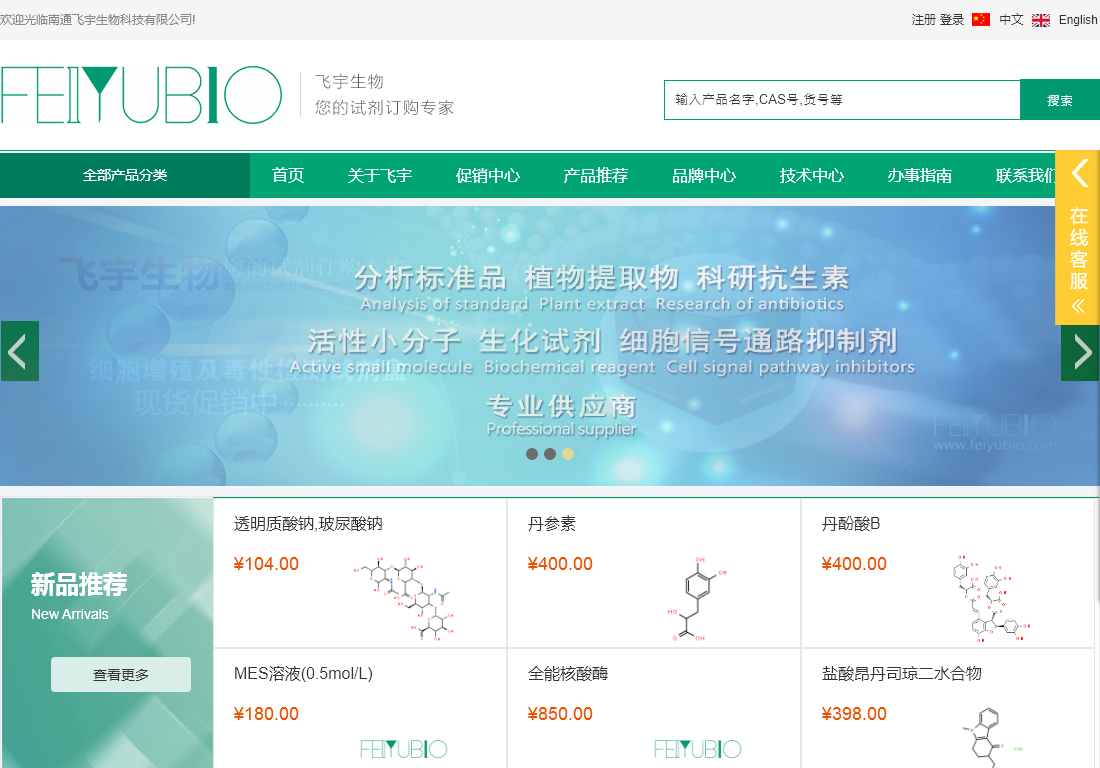Open 全部产品分类 category menu
Screen dimensions: 1100x768
tap(125, 175)
